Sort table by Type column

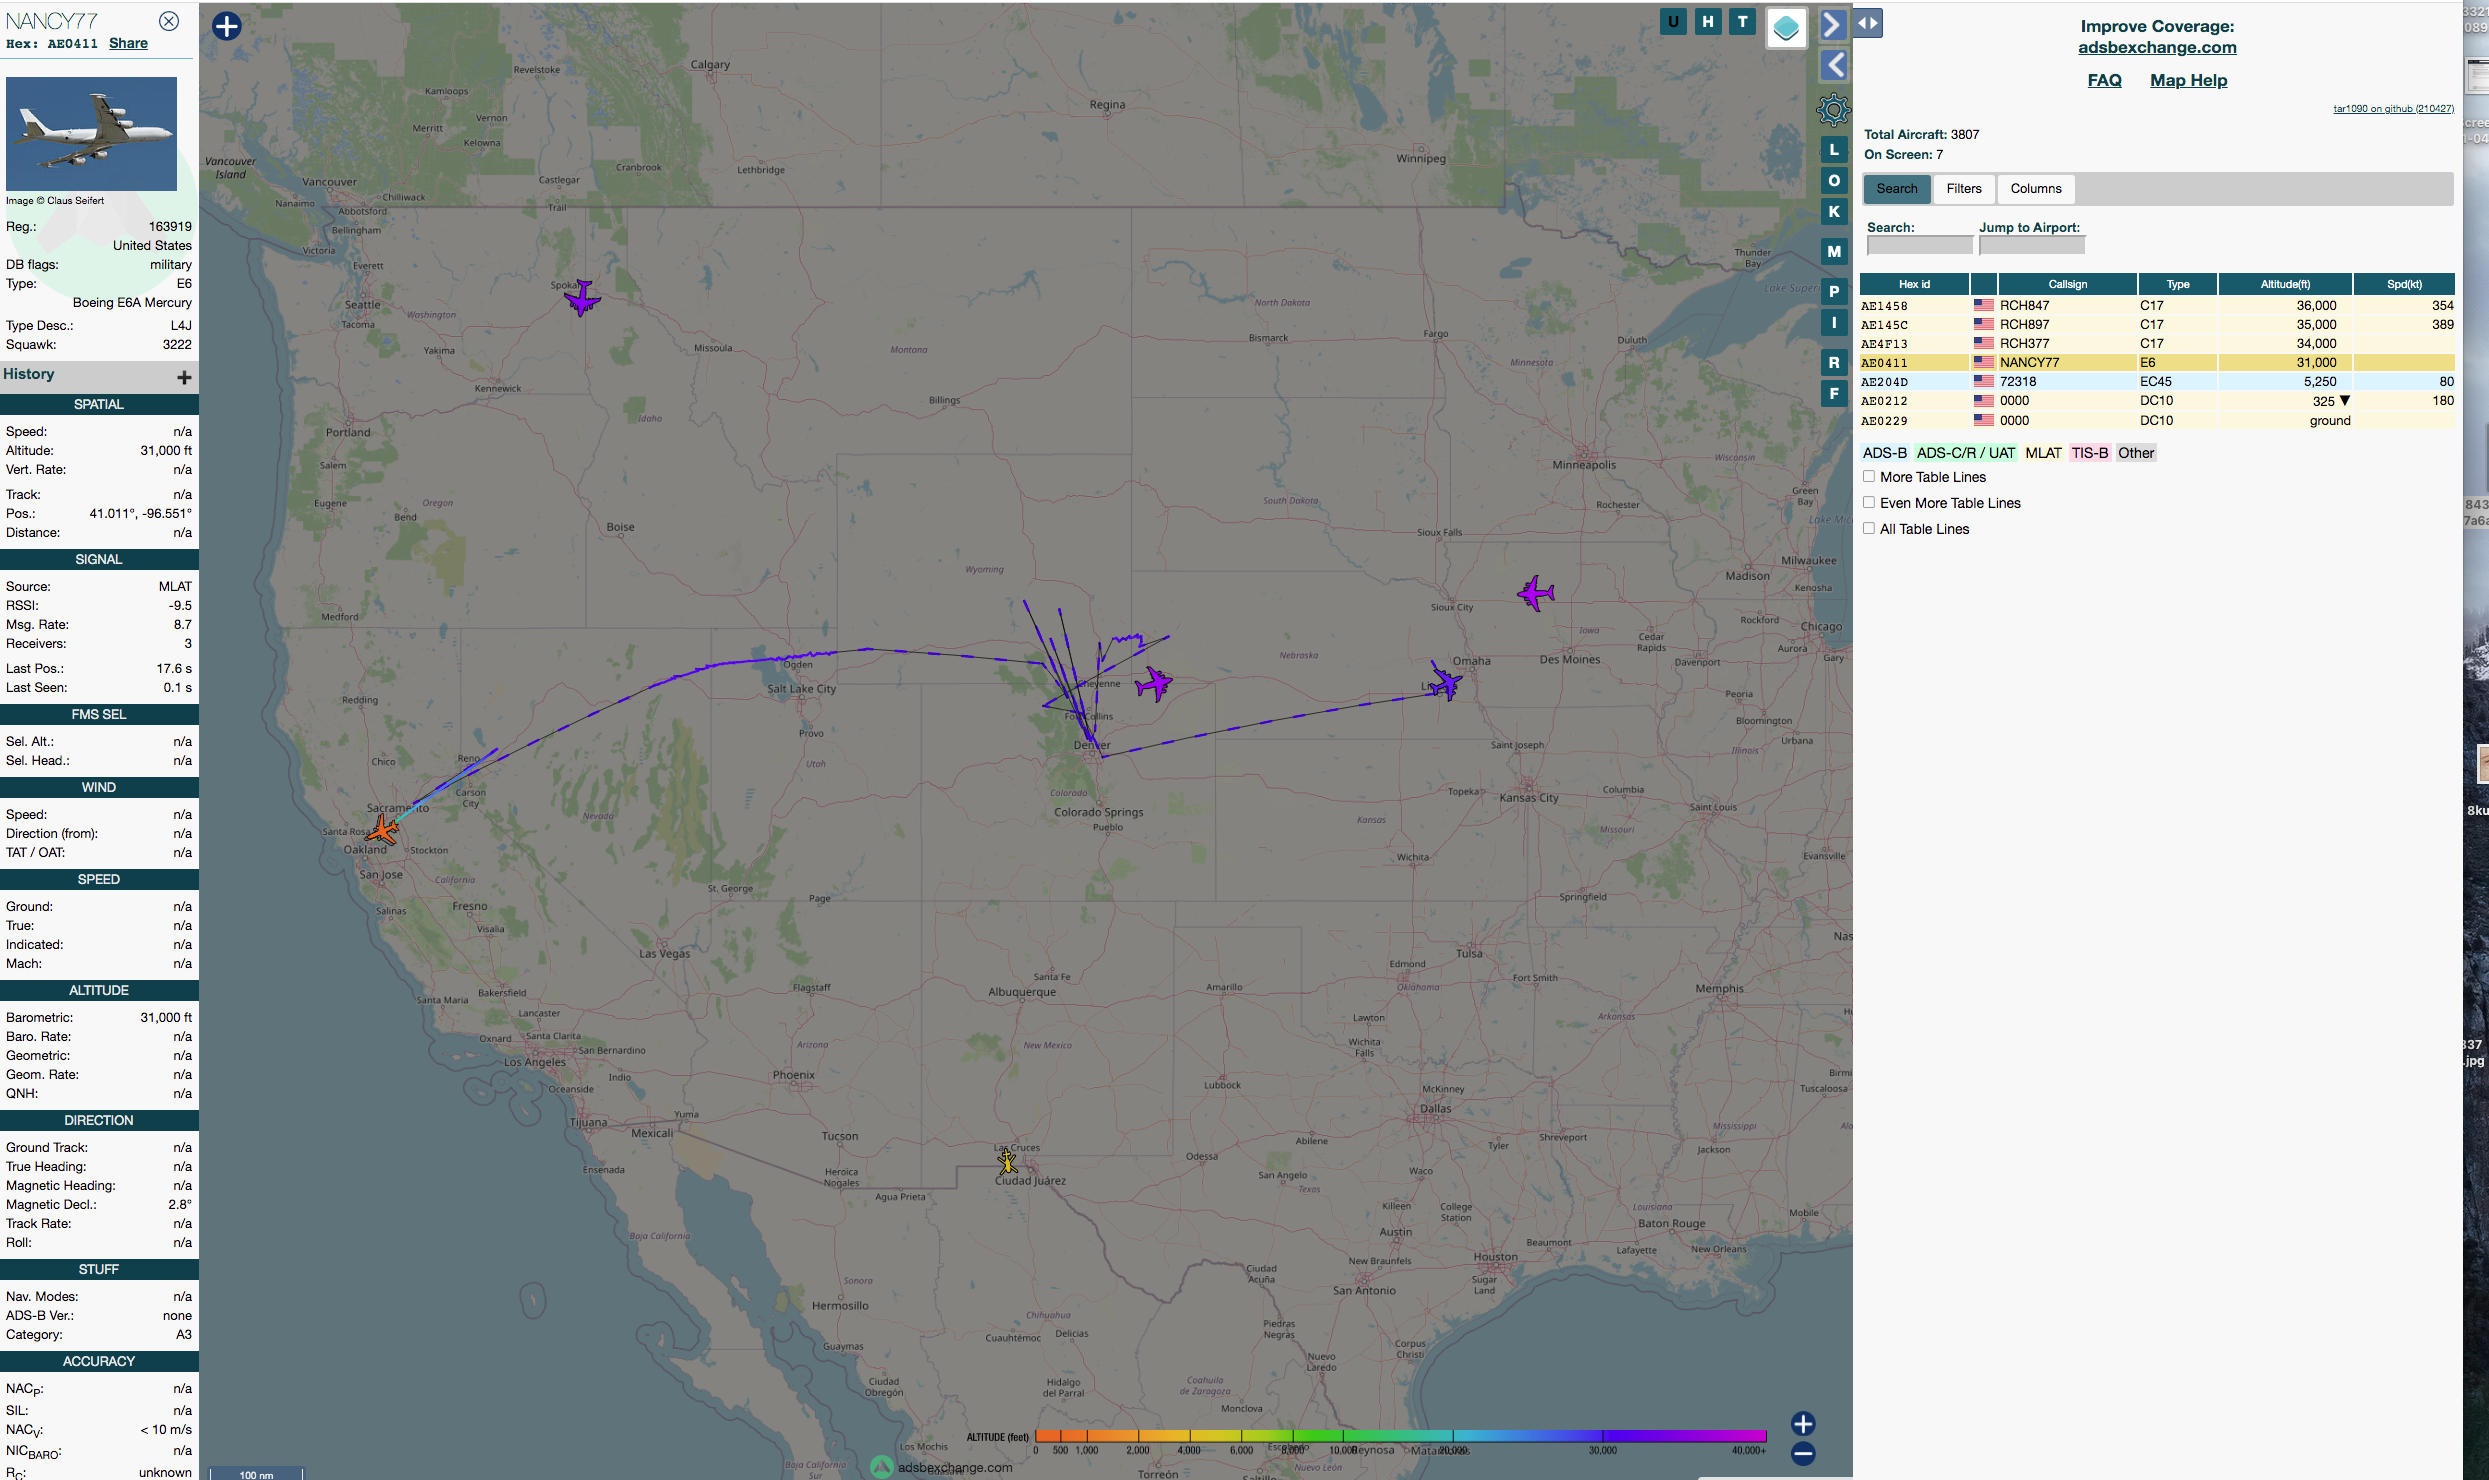(2177, 284)
